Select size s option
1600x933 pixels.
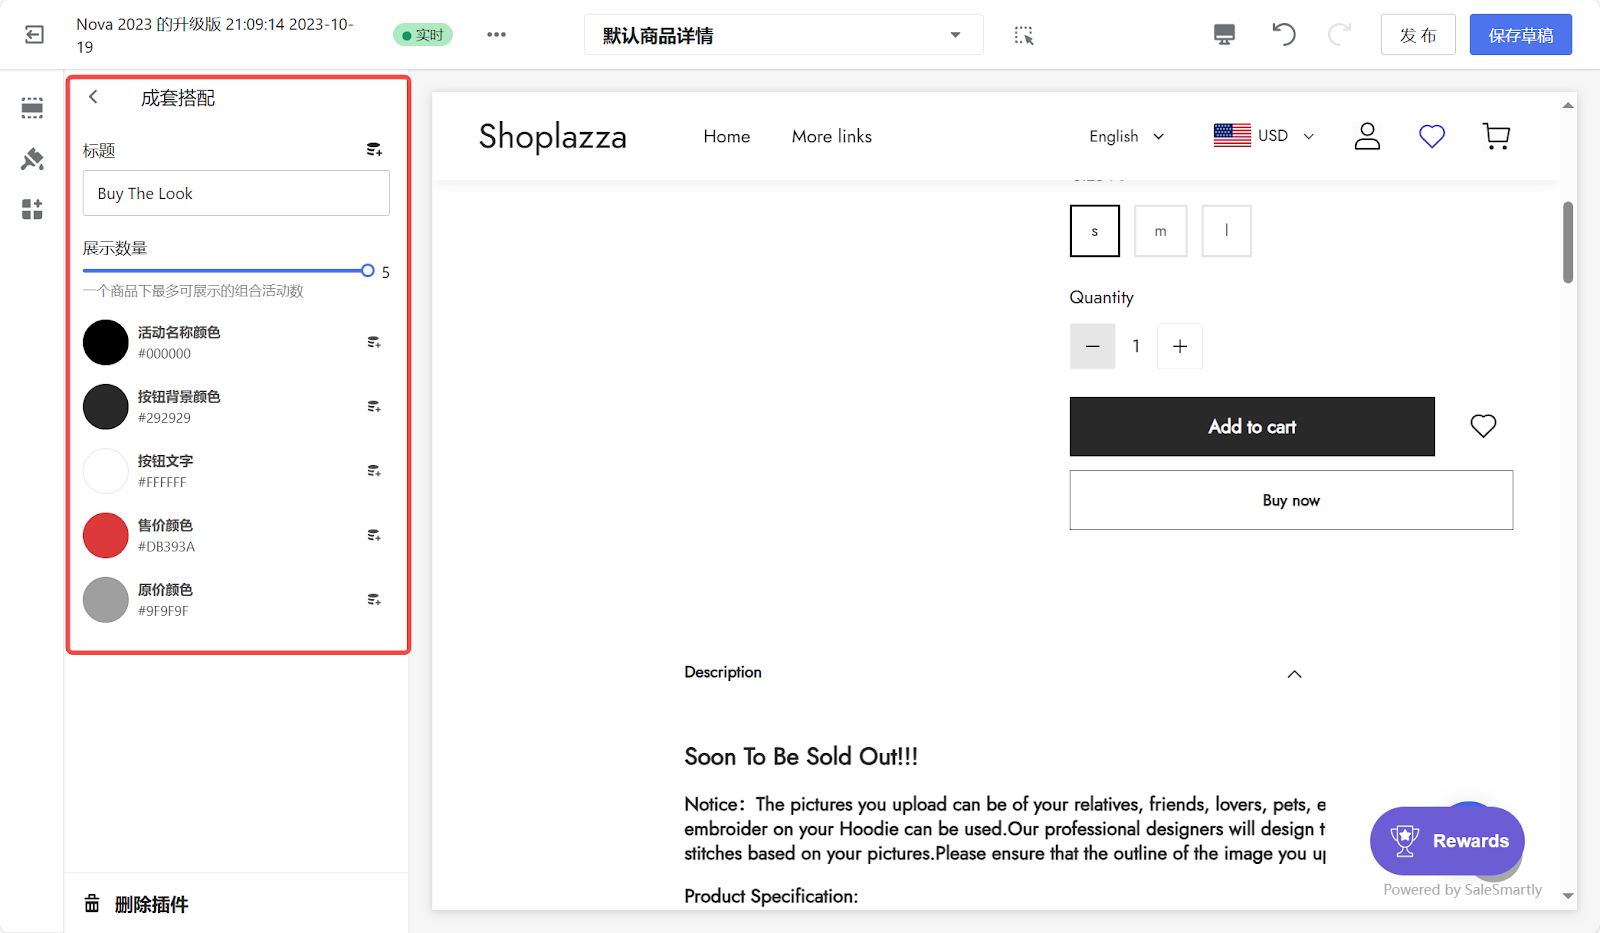[x=1095, y=231]
